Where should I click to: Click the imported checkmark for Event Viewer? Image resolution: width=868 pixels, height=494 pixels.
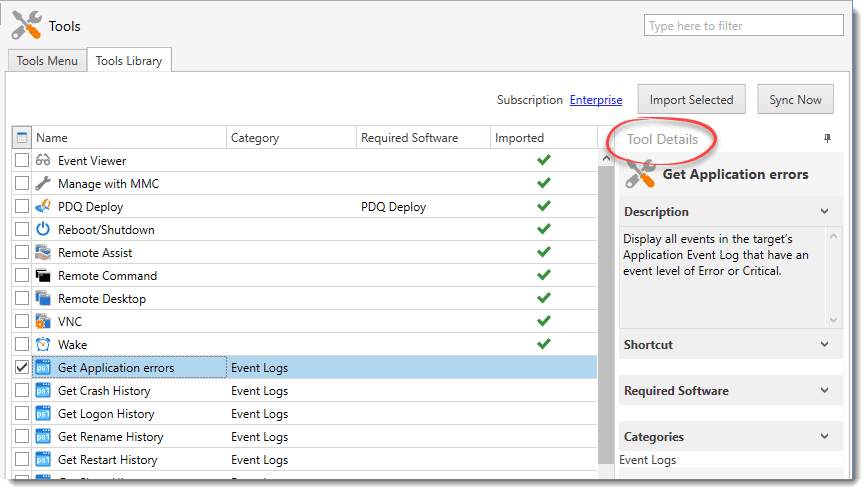[544, 160]
